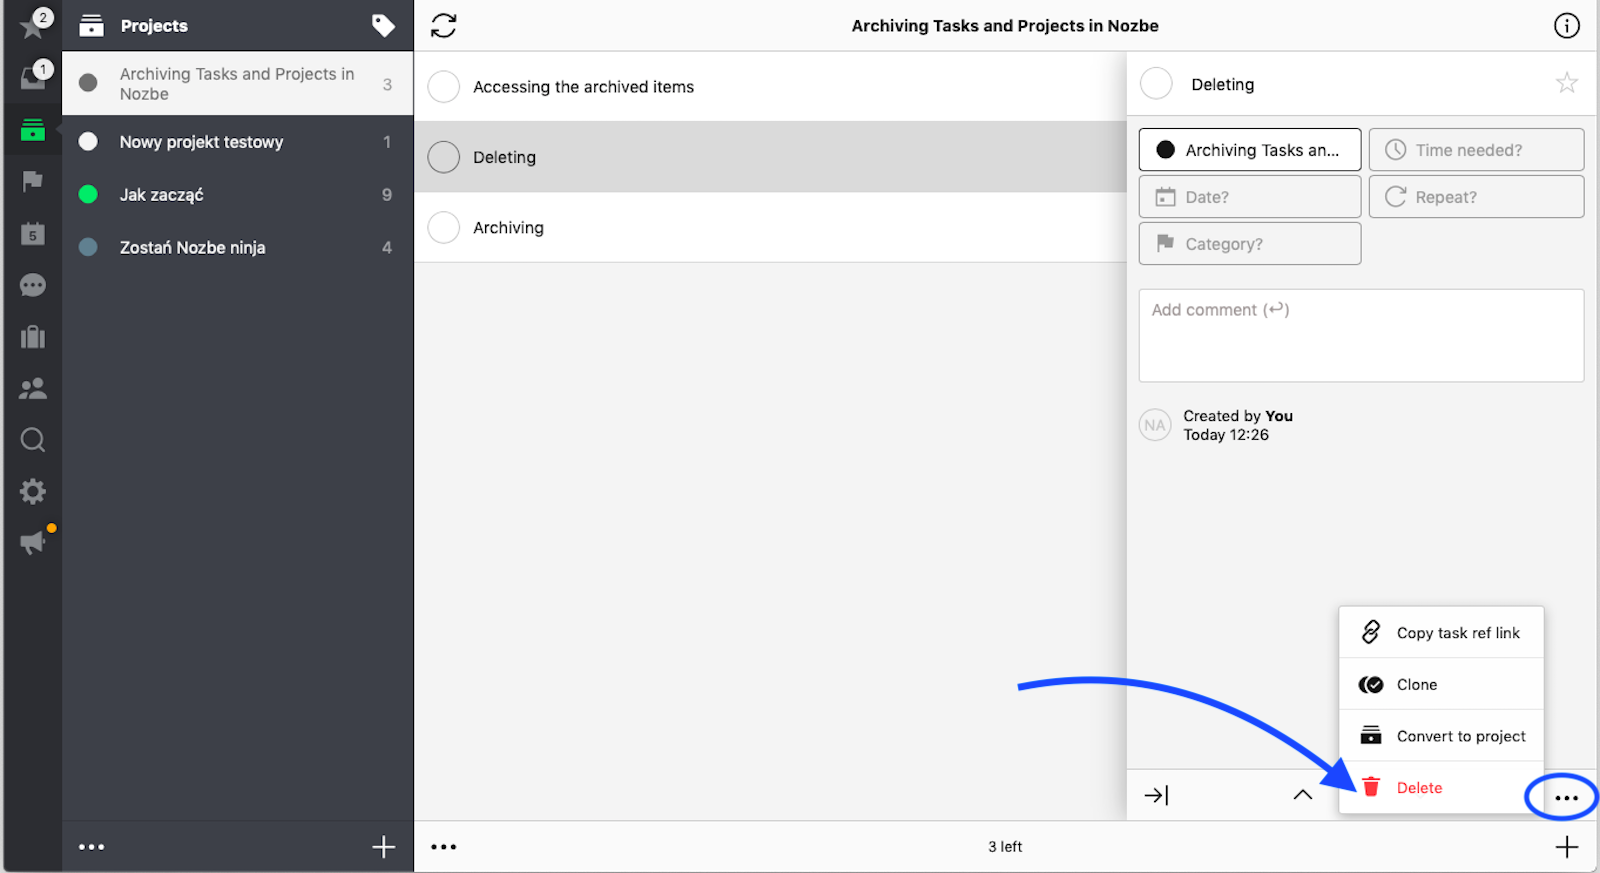Check off Deleting in details panel
This screenshot has width=1600, height=873.
[x=1157, y=83]
